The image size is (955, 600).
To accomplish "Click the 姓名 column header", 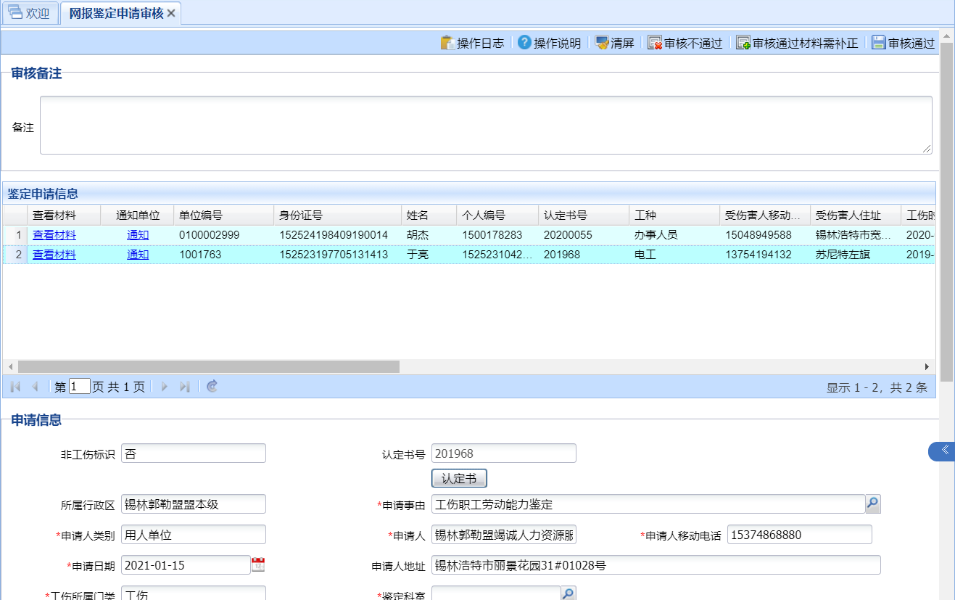I will pyautogui.click(x=429, y=215).
